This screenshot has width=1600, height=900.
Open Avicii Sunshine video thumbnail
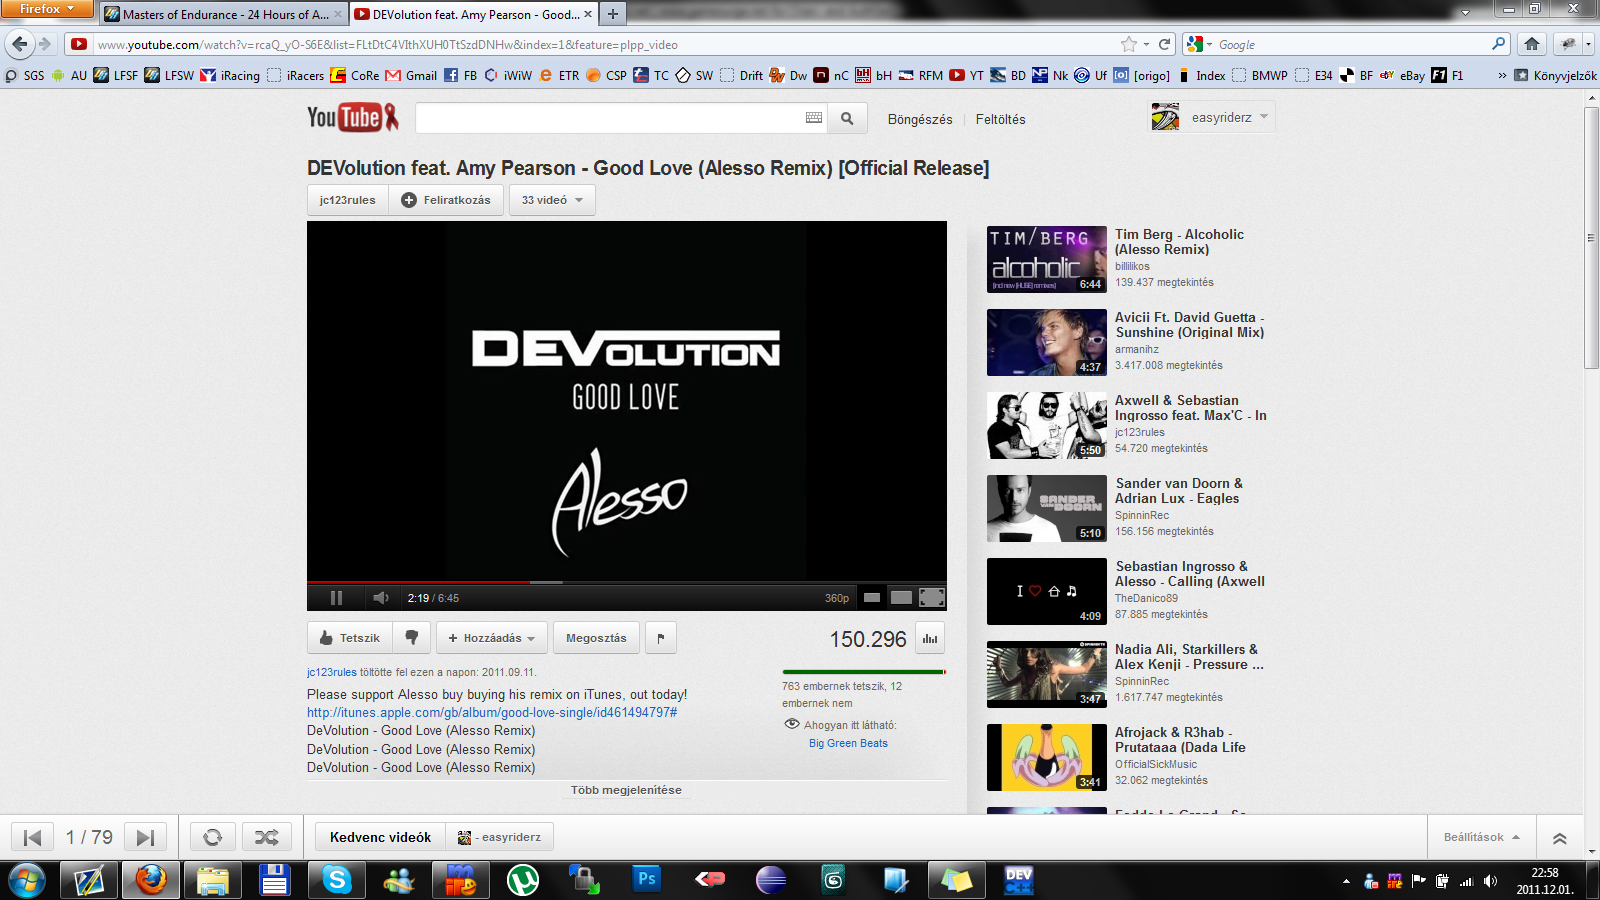(1046, 342)
